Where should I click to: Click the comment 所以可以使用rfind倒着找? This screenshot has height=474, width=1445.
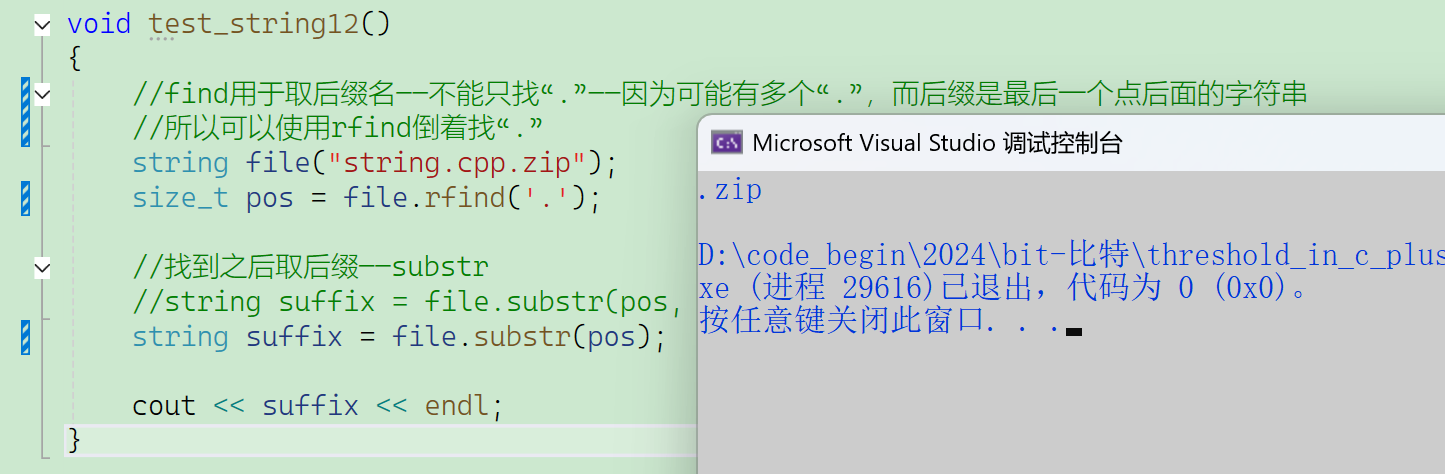point(338,129)
